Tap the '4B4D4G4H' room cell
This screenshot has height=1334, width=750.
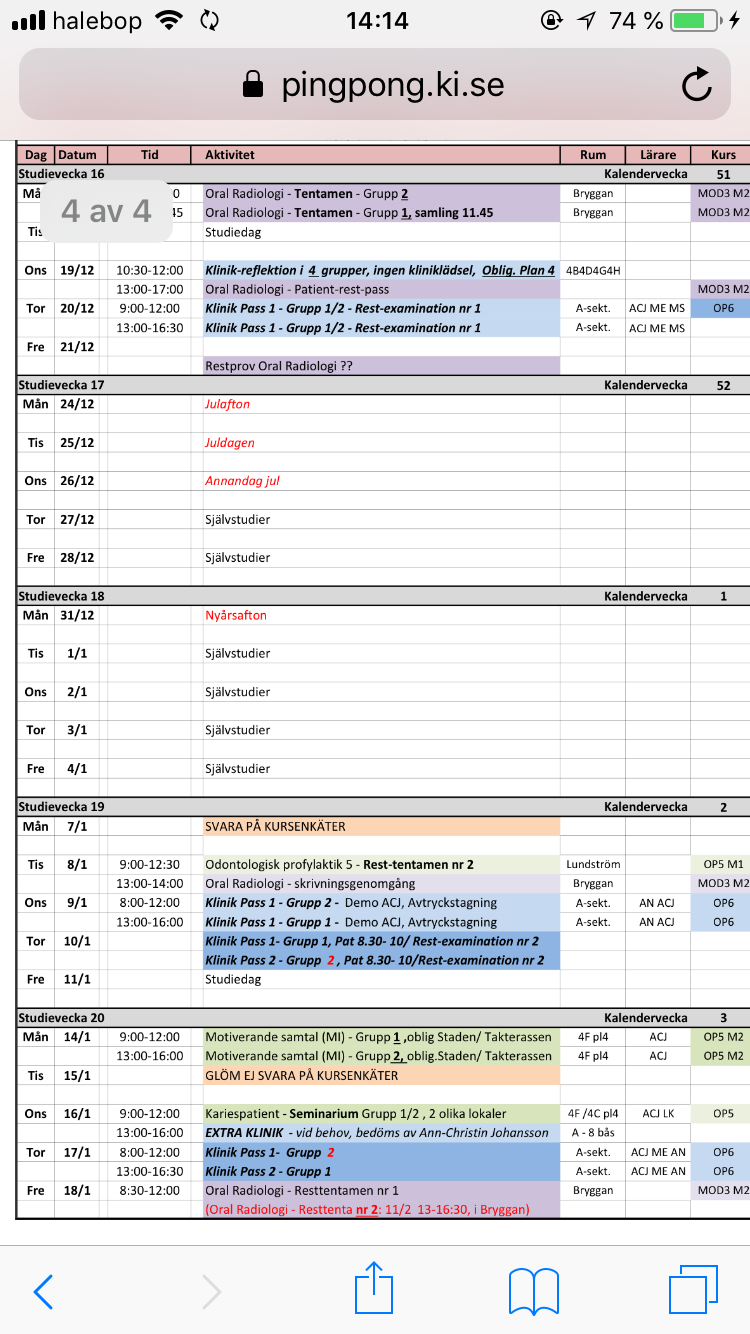(x=593, y=270)
